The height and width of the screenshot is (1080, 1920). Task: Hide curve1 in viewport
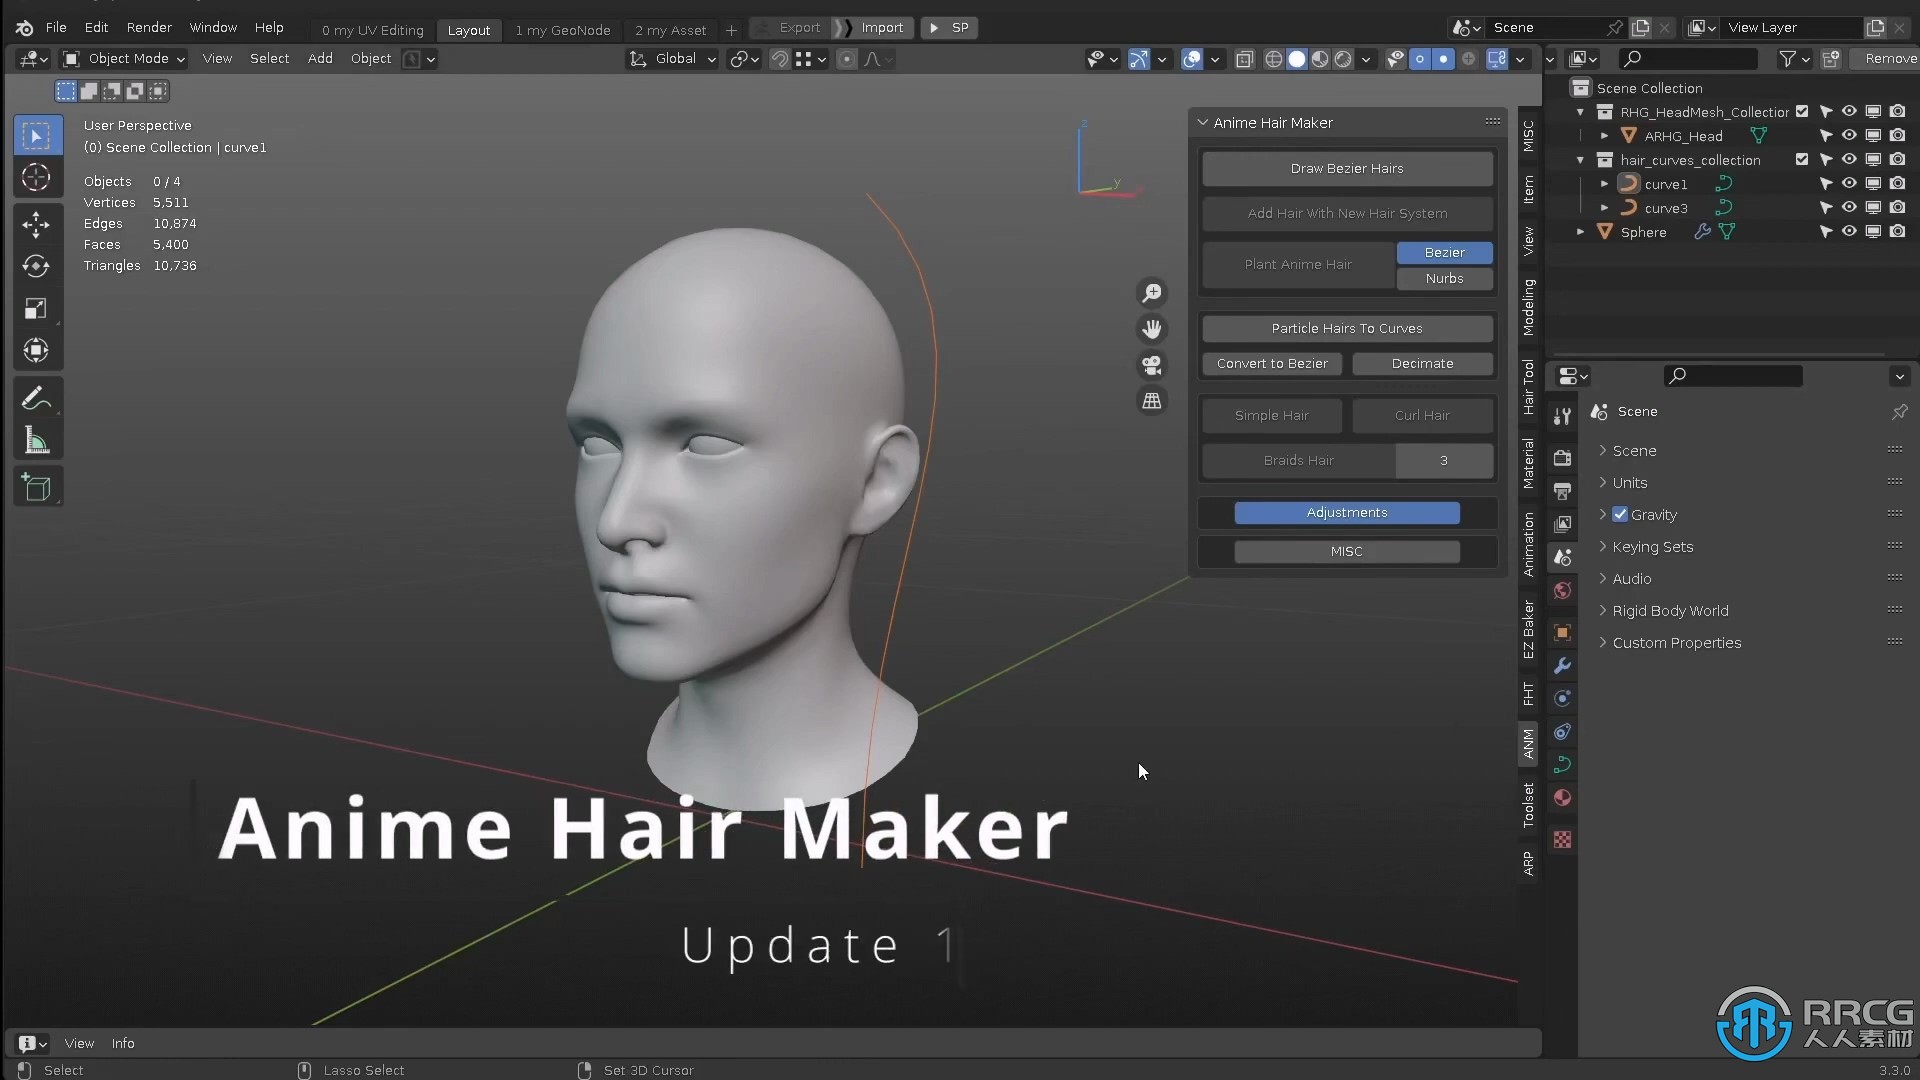(x=1849, y=183)
